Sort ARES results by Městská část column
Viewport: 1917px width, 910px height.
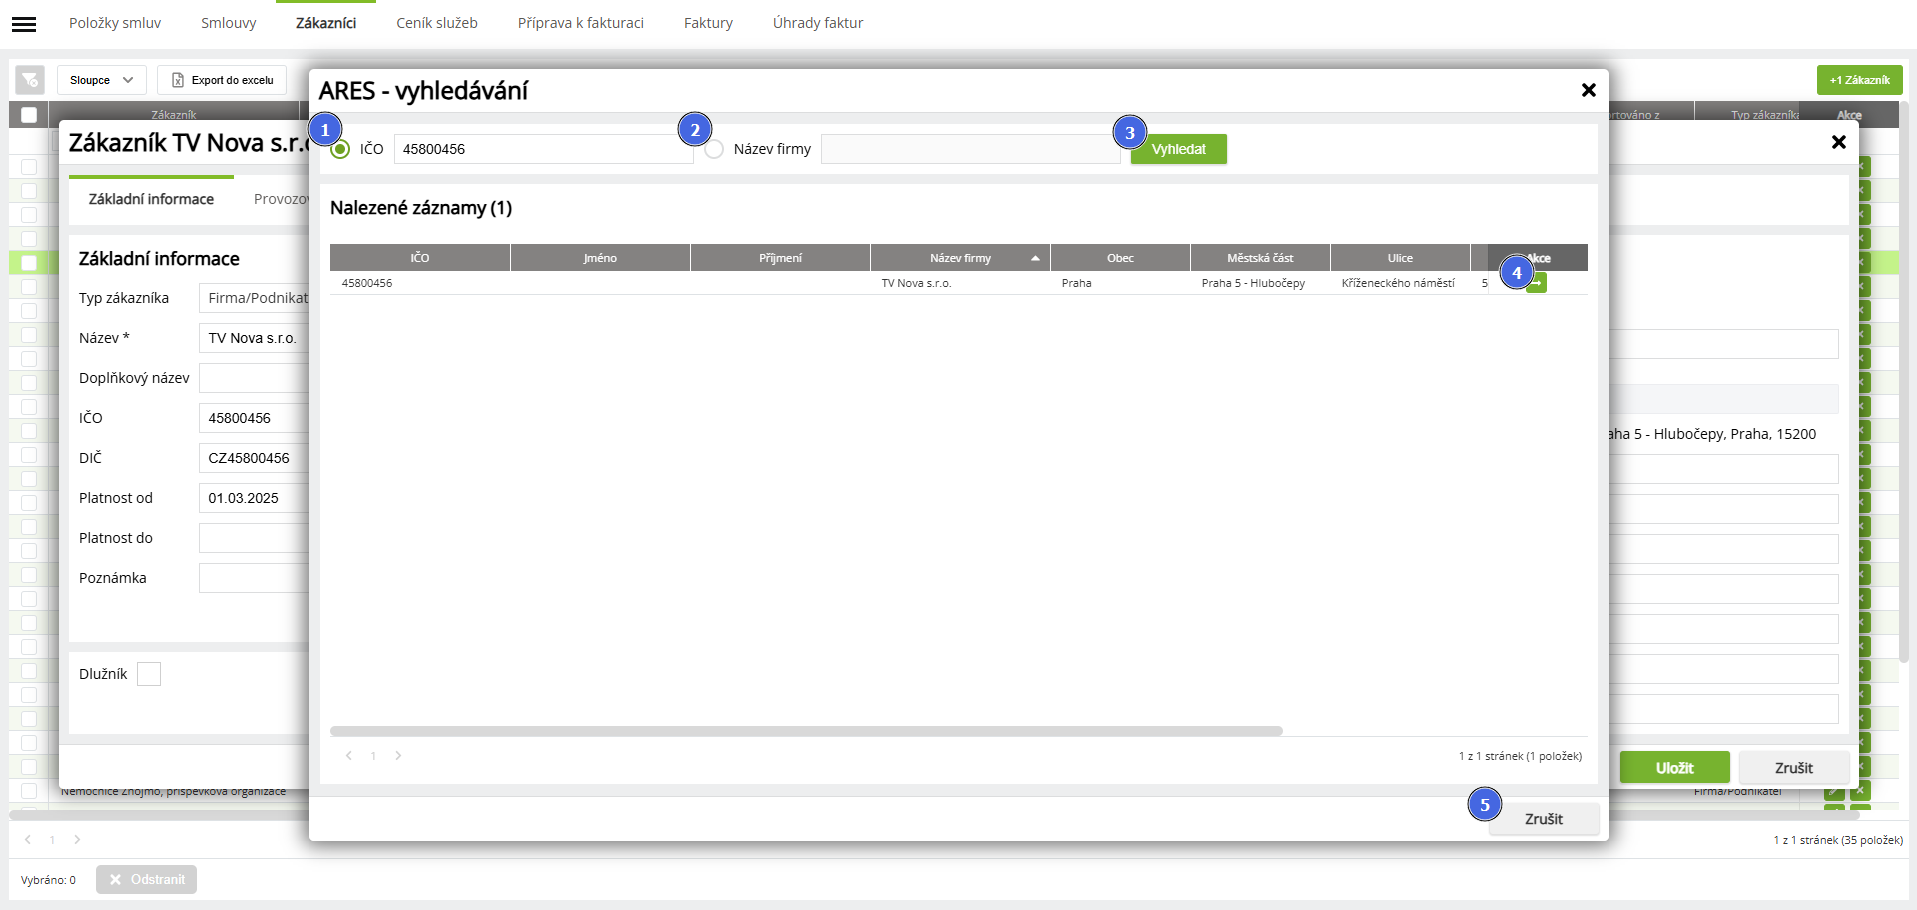click(1260, 258)
